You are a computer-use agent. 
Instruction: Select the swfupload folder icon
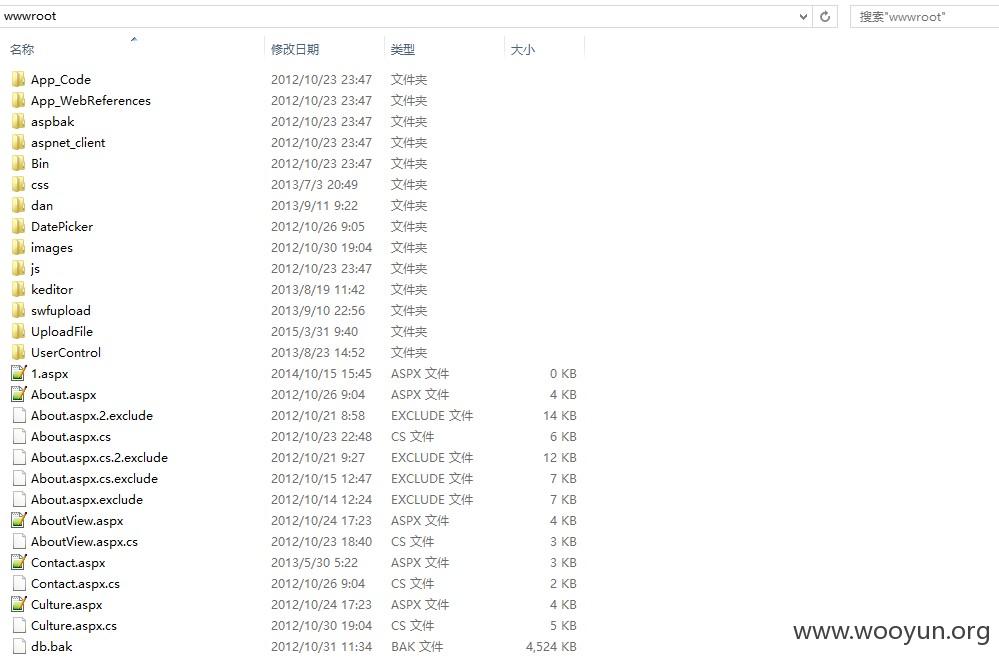pyautogui.click(x=18, y=311)
